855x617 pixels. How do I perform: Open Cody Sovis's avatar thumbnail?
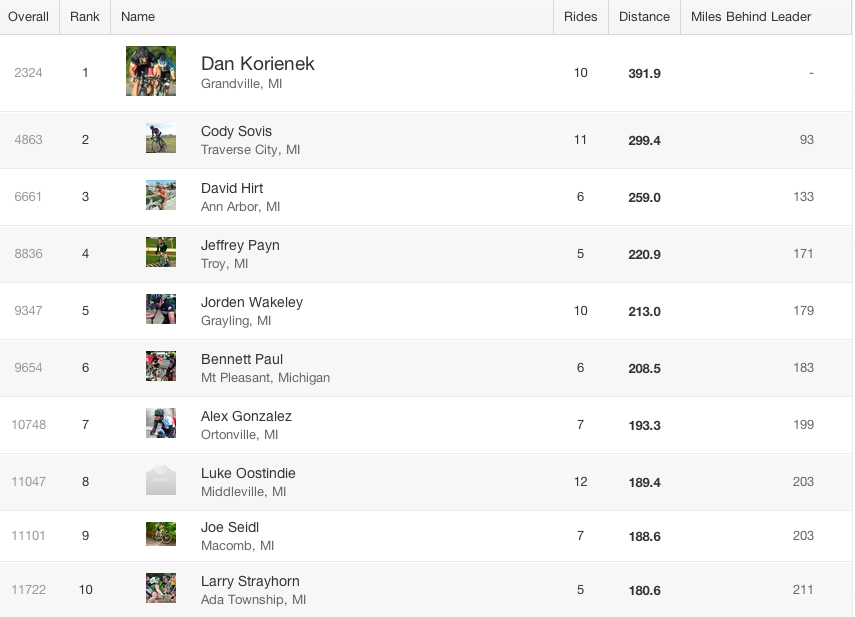pos(161,139)
